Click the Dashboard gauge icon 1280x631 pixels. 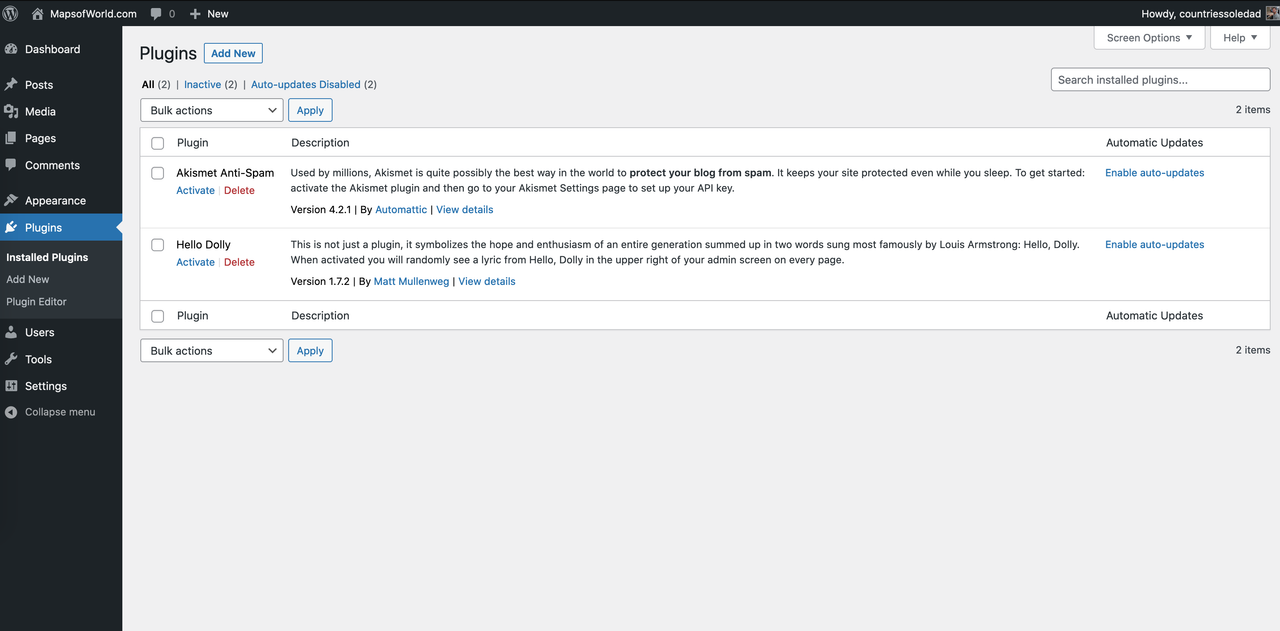click(11, 49)
